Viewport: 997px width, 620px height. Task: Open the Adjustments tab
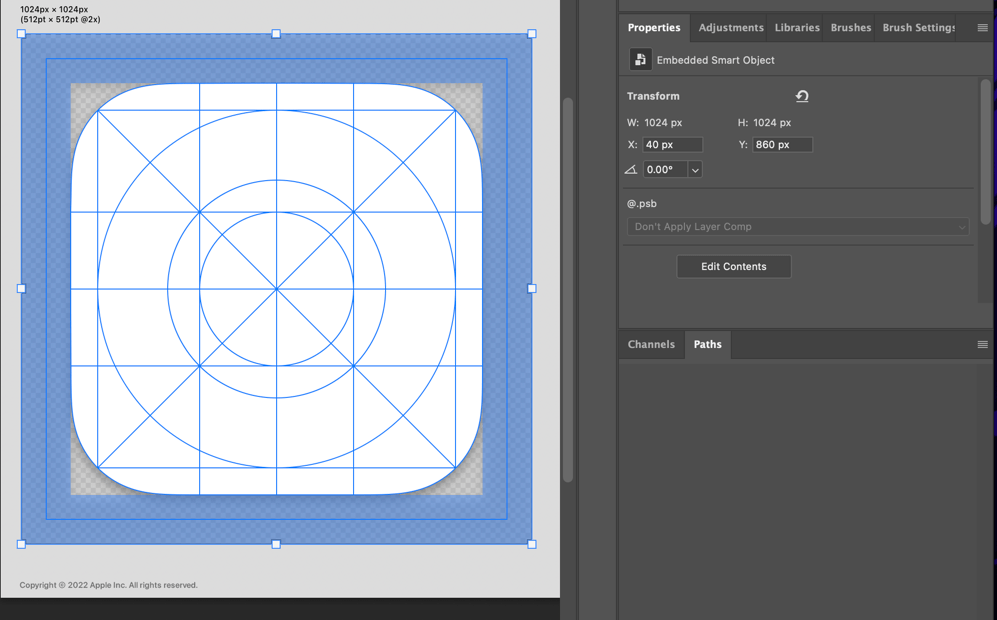[x=731, y=27]
